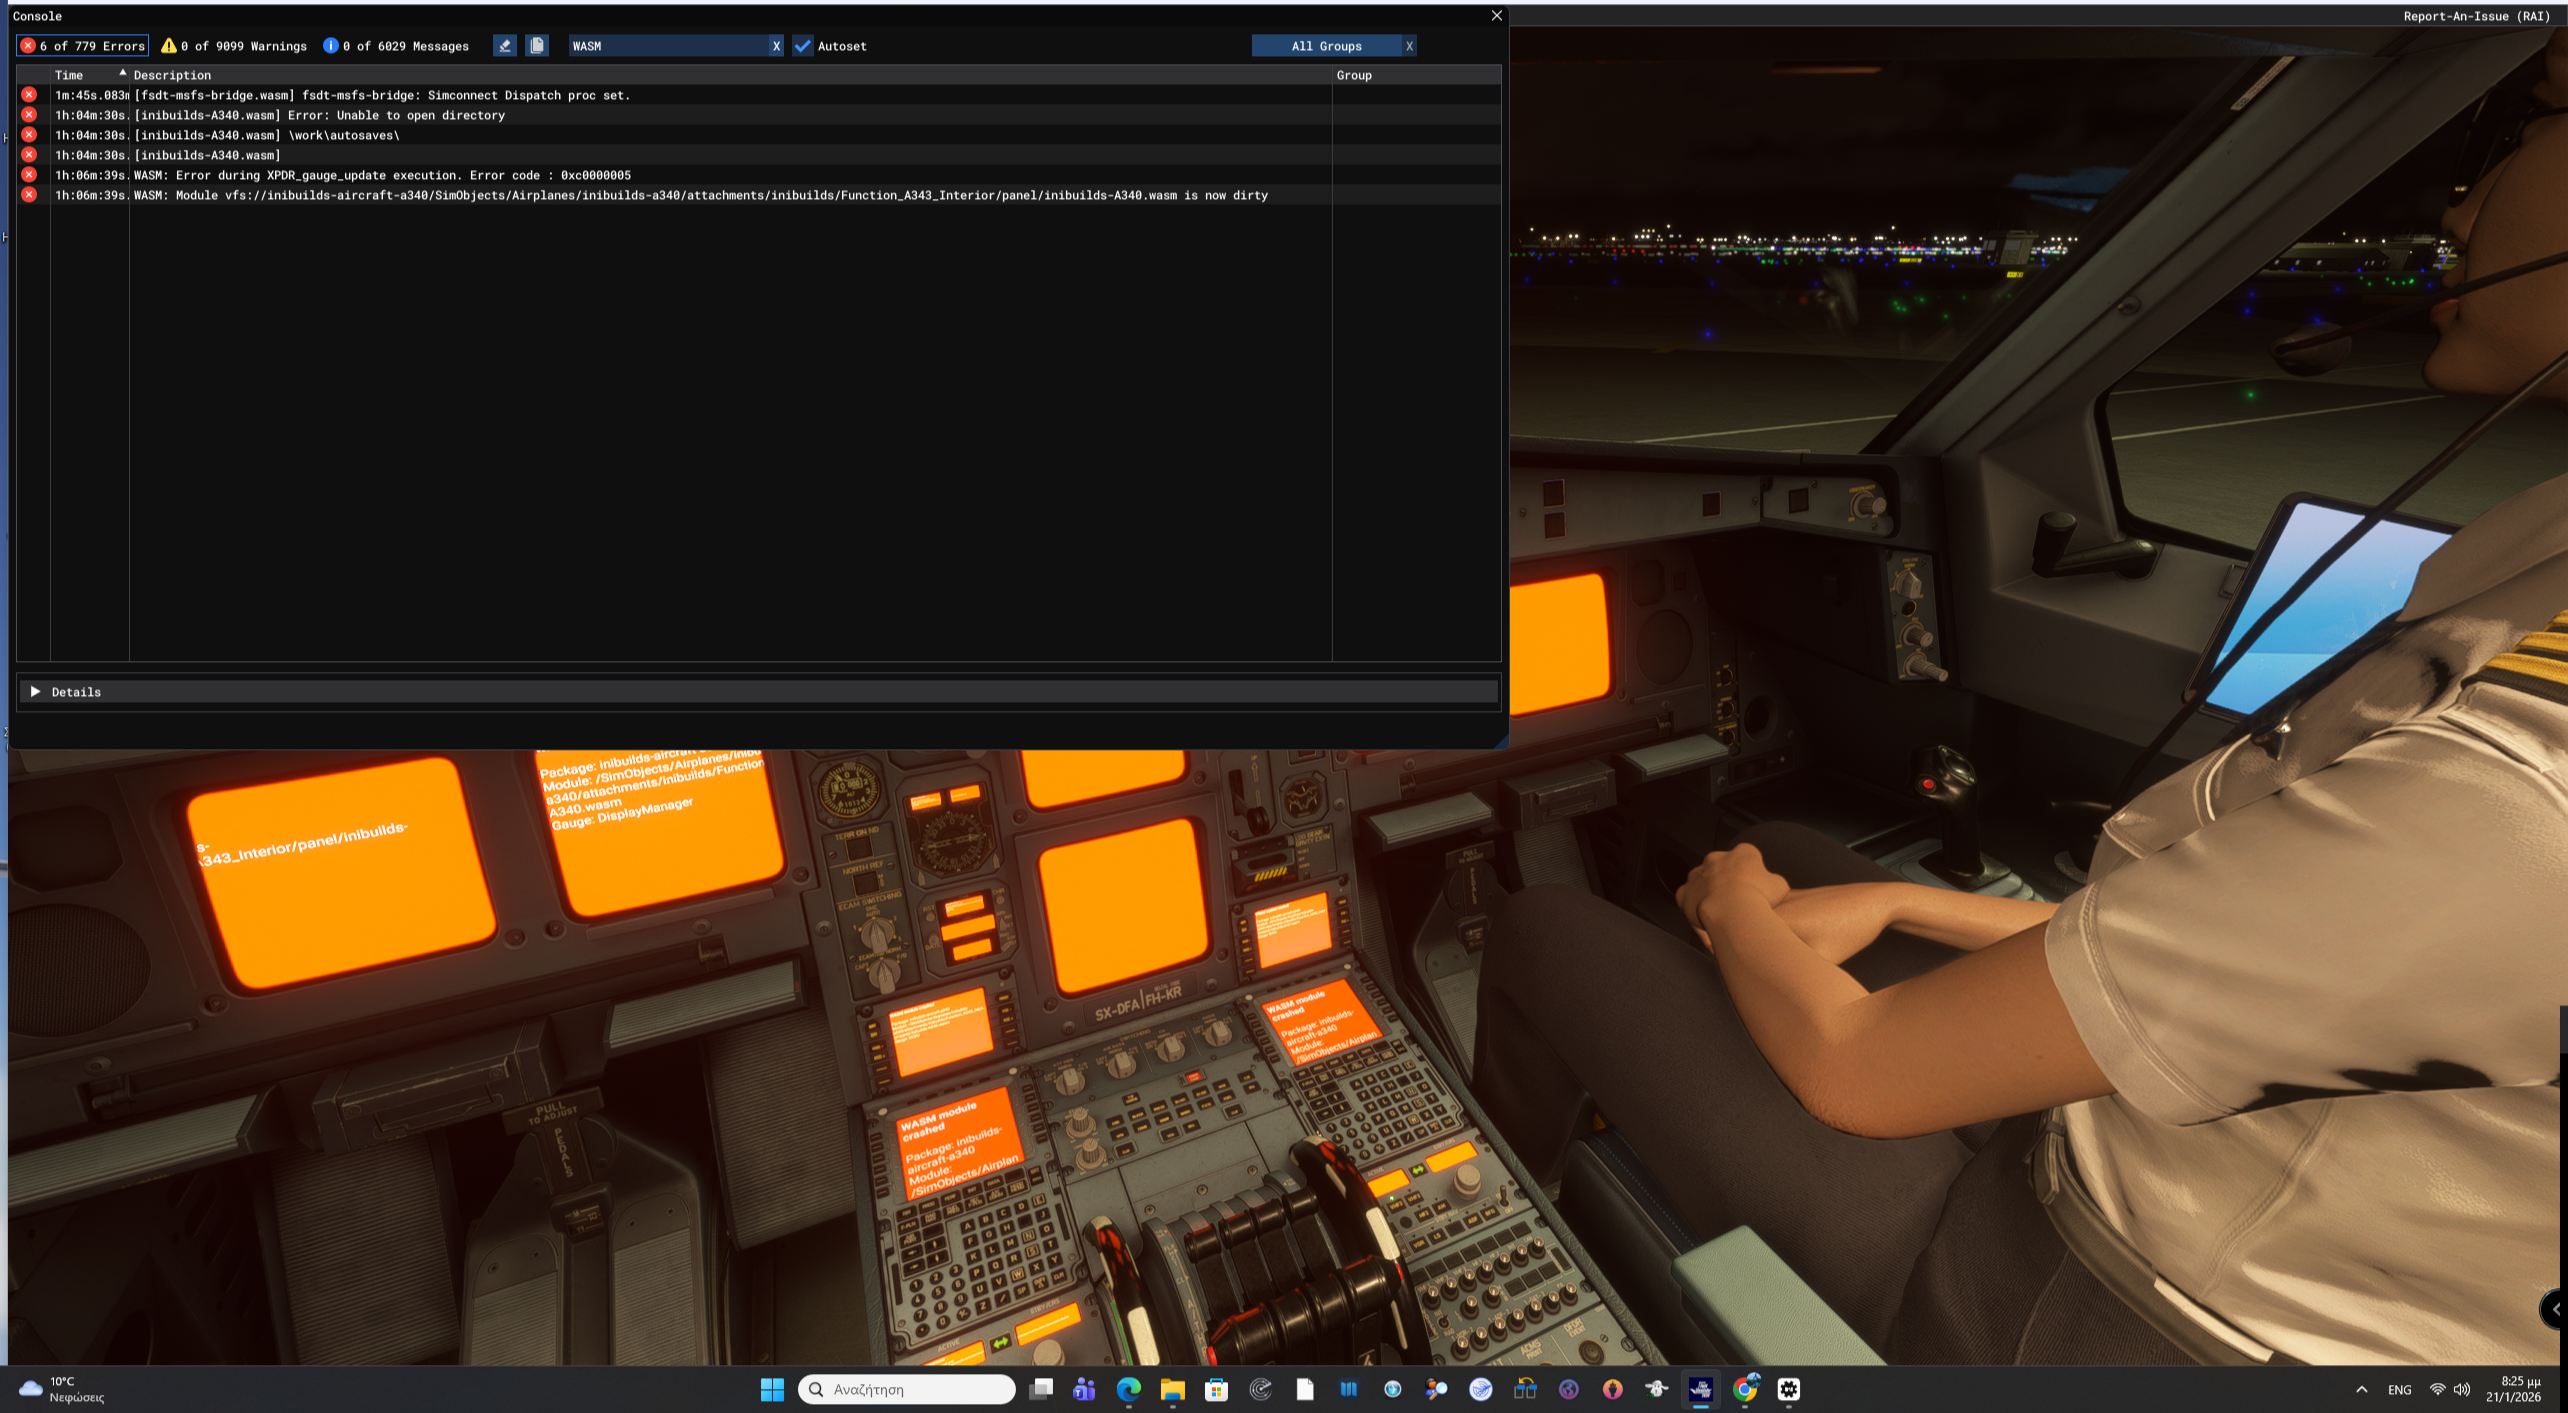Viewport: 2568px width, 1413px height.
Task: Sort the log by the Time column
Action: click(x=69, y=75)
